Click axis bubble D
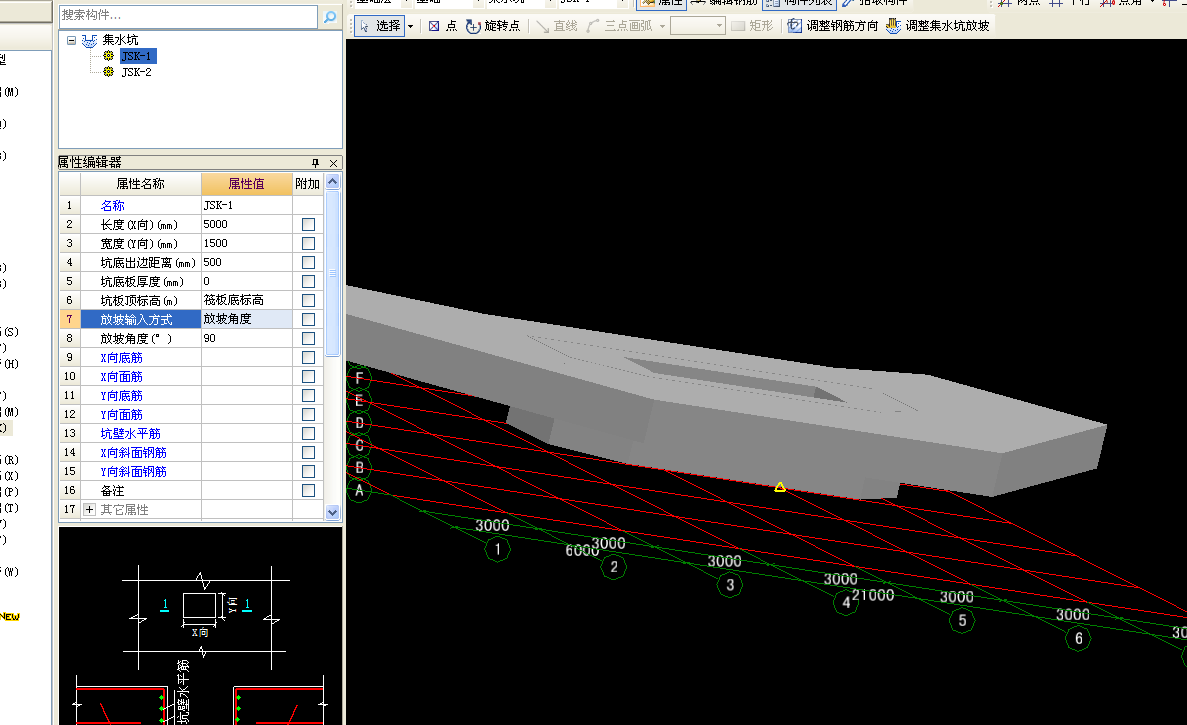The width and height of the screenshot is (1187, 725). (359, 422)
